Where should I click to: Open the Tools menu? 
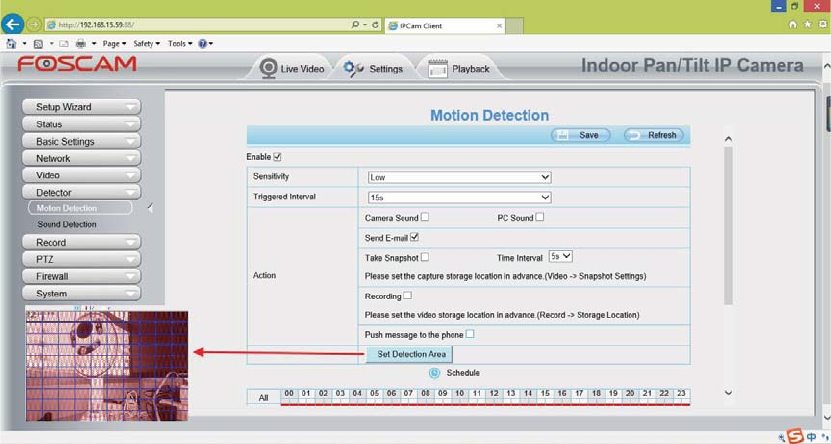[x=180, y=43]
